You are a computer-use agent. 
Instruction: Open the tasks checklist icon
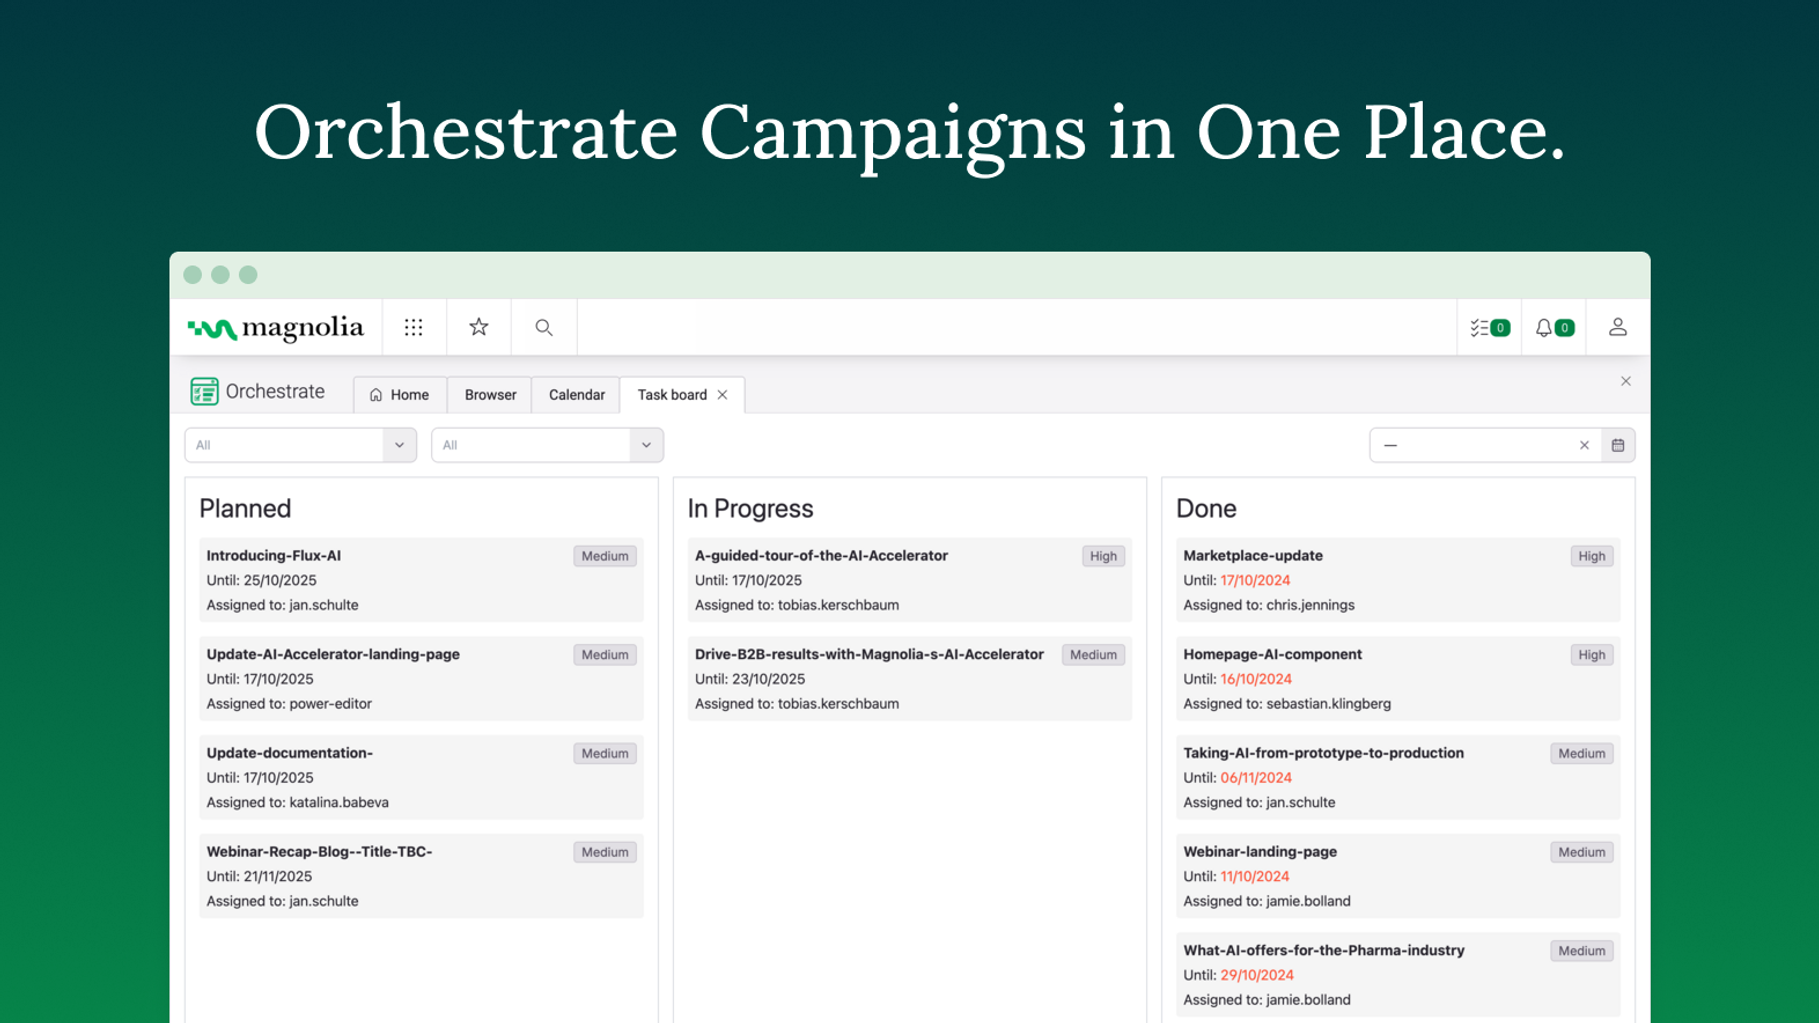point(1489,327)
